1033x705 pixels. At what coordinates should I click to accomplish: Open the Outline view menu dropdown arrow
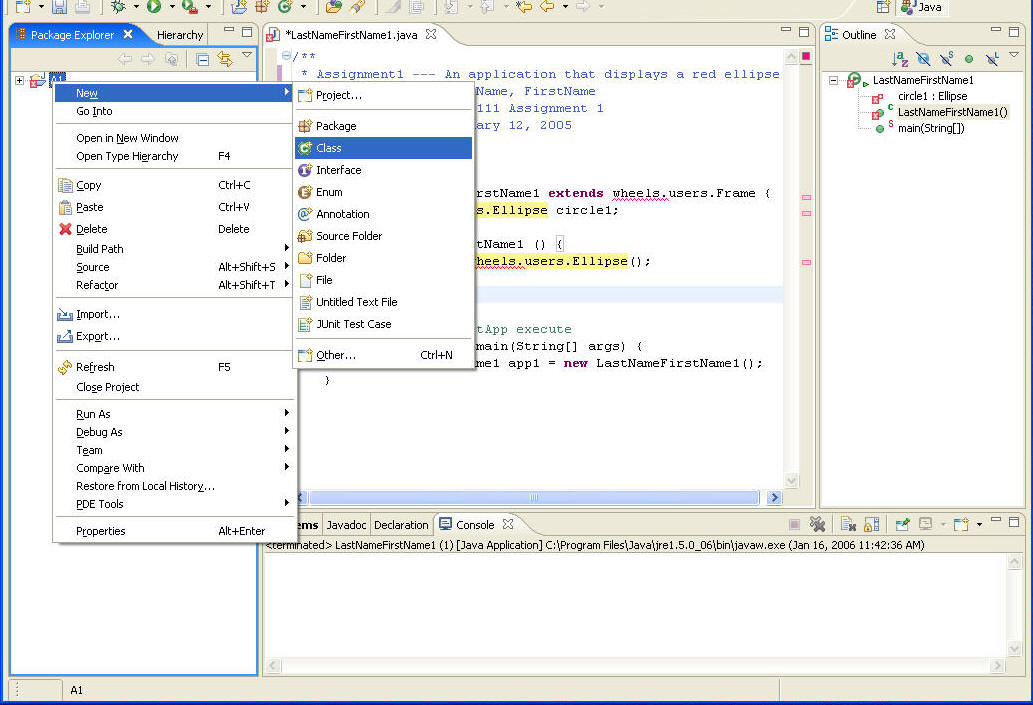tap(1014, 56)
